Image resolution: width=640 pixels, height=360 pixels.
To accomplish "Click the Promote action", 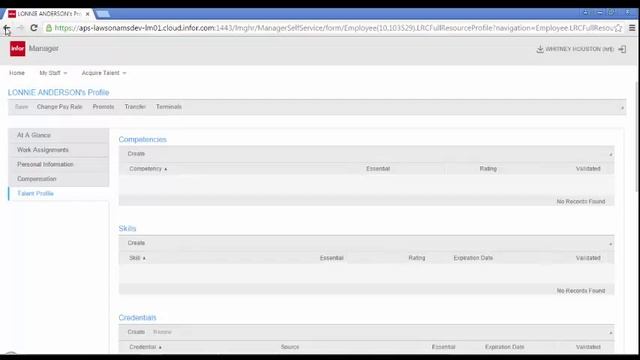I will [x=103, y=107].
